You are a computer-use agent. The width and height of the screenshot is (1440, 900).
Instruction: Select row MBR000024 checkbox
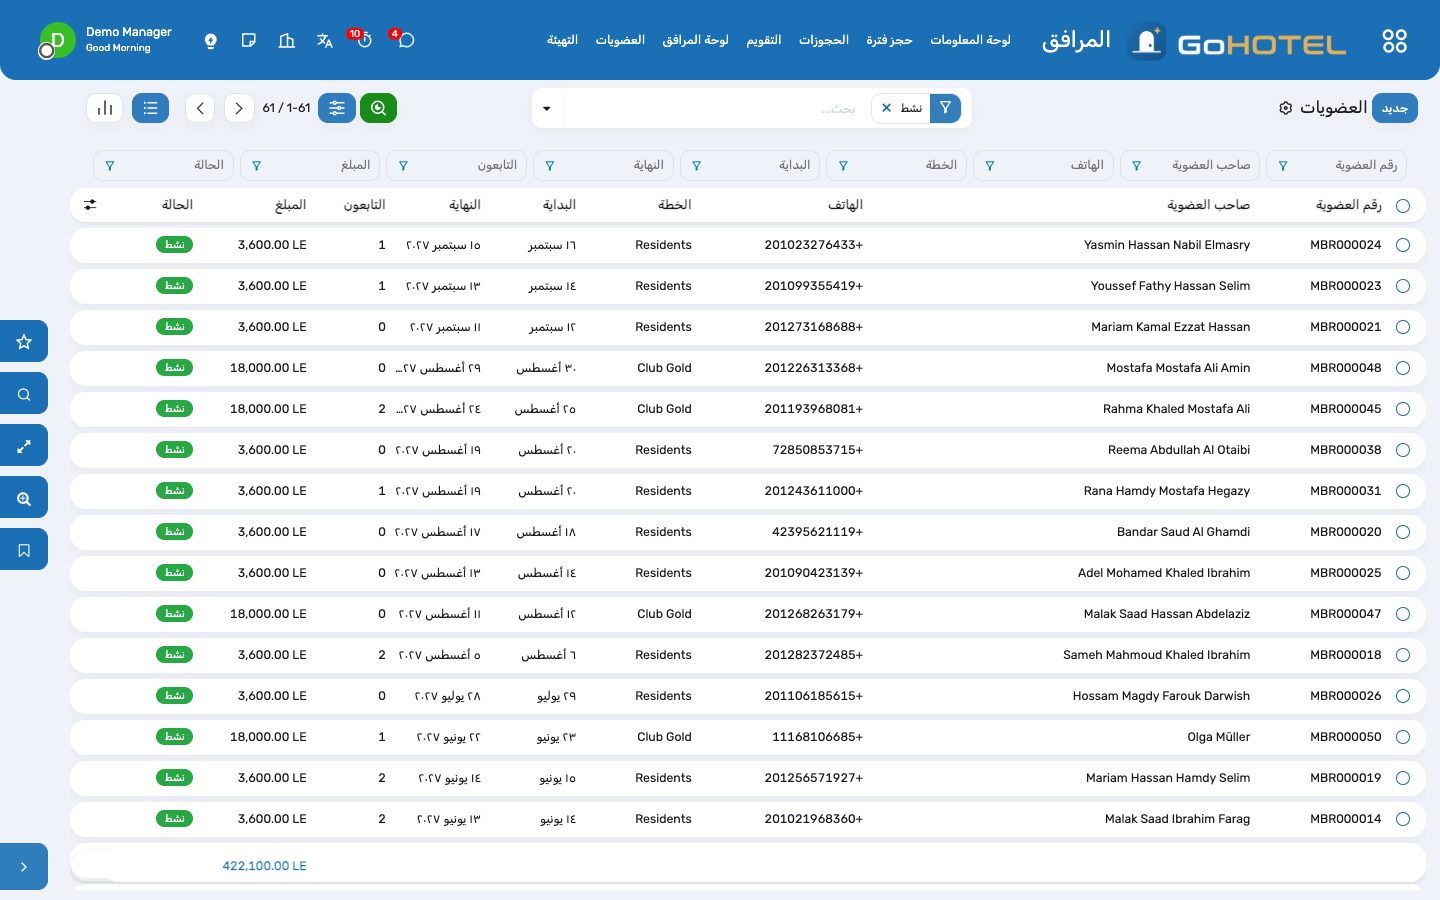click(x=1403, y=245)
